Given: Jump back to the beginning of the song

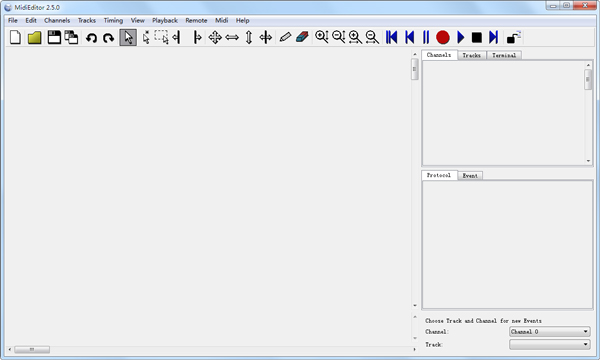Looking at the screenshot, I should (x=391, y=37).
